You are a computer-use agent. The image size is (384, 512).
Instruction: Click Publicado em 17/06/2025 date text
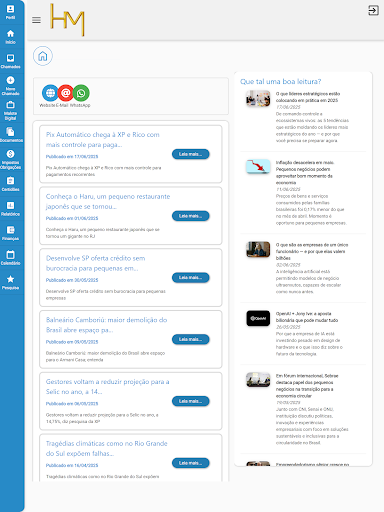[72, 156]
